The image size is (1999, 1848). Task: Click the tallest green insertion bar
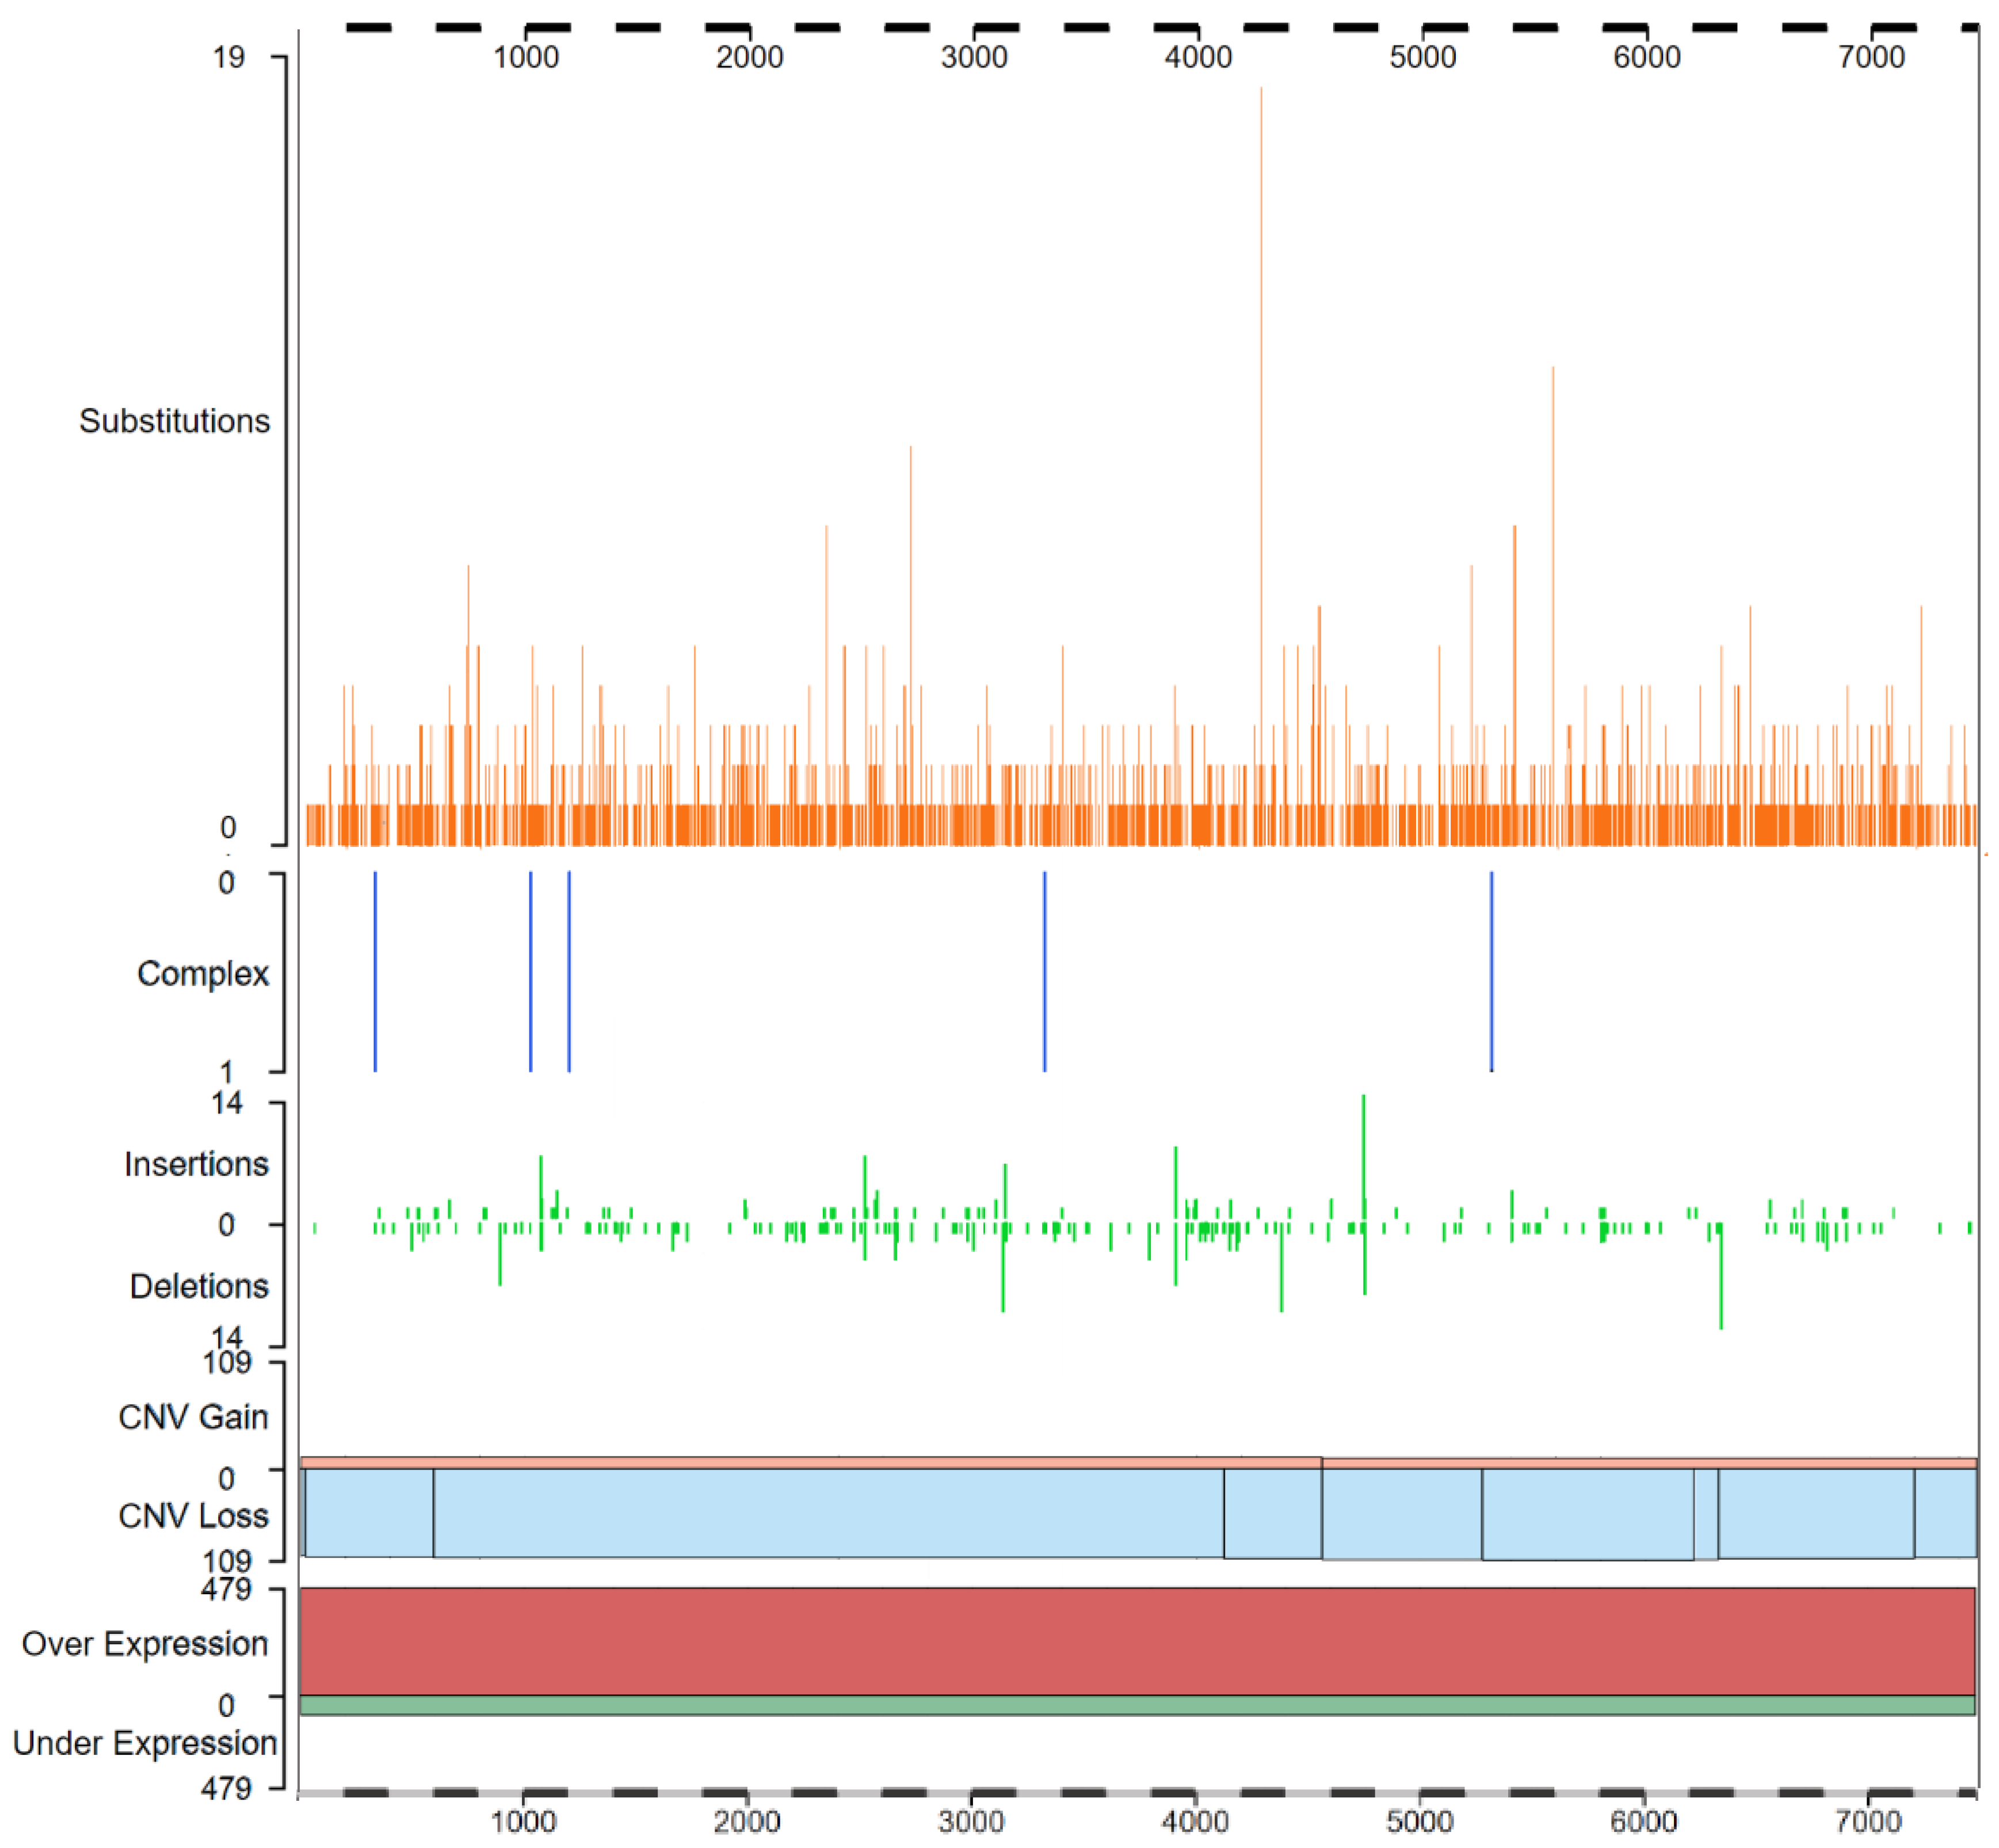[1363, 1150]
